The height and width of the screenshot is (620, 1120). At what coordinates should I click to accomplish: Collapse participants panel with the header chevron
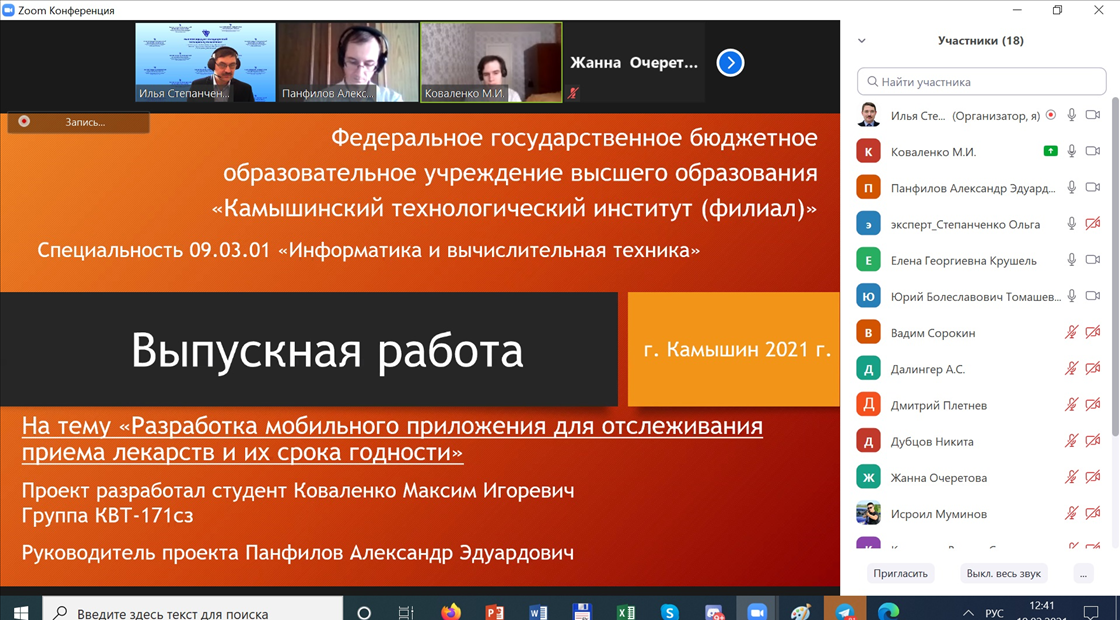point(862,41)
